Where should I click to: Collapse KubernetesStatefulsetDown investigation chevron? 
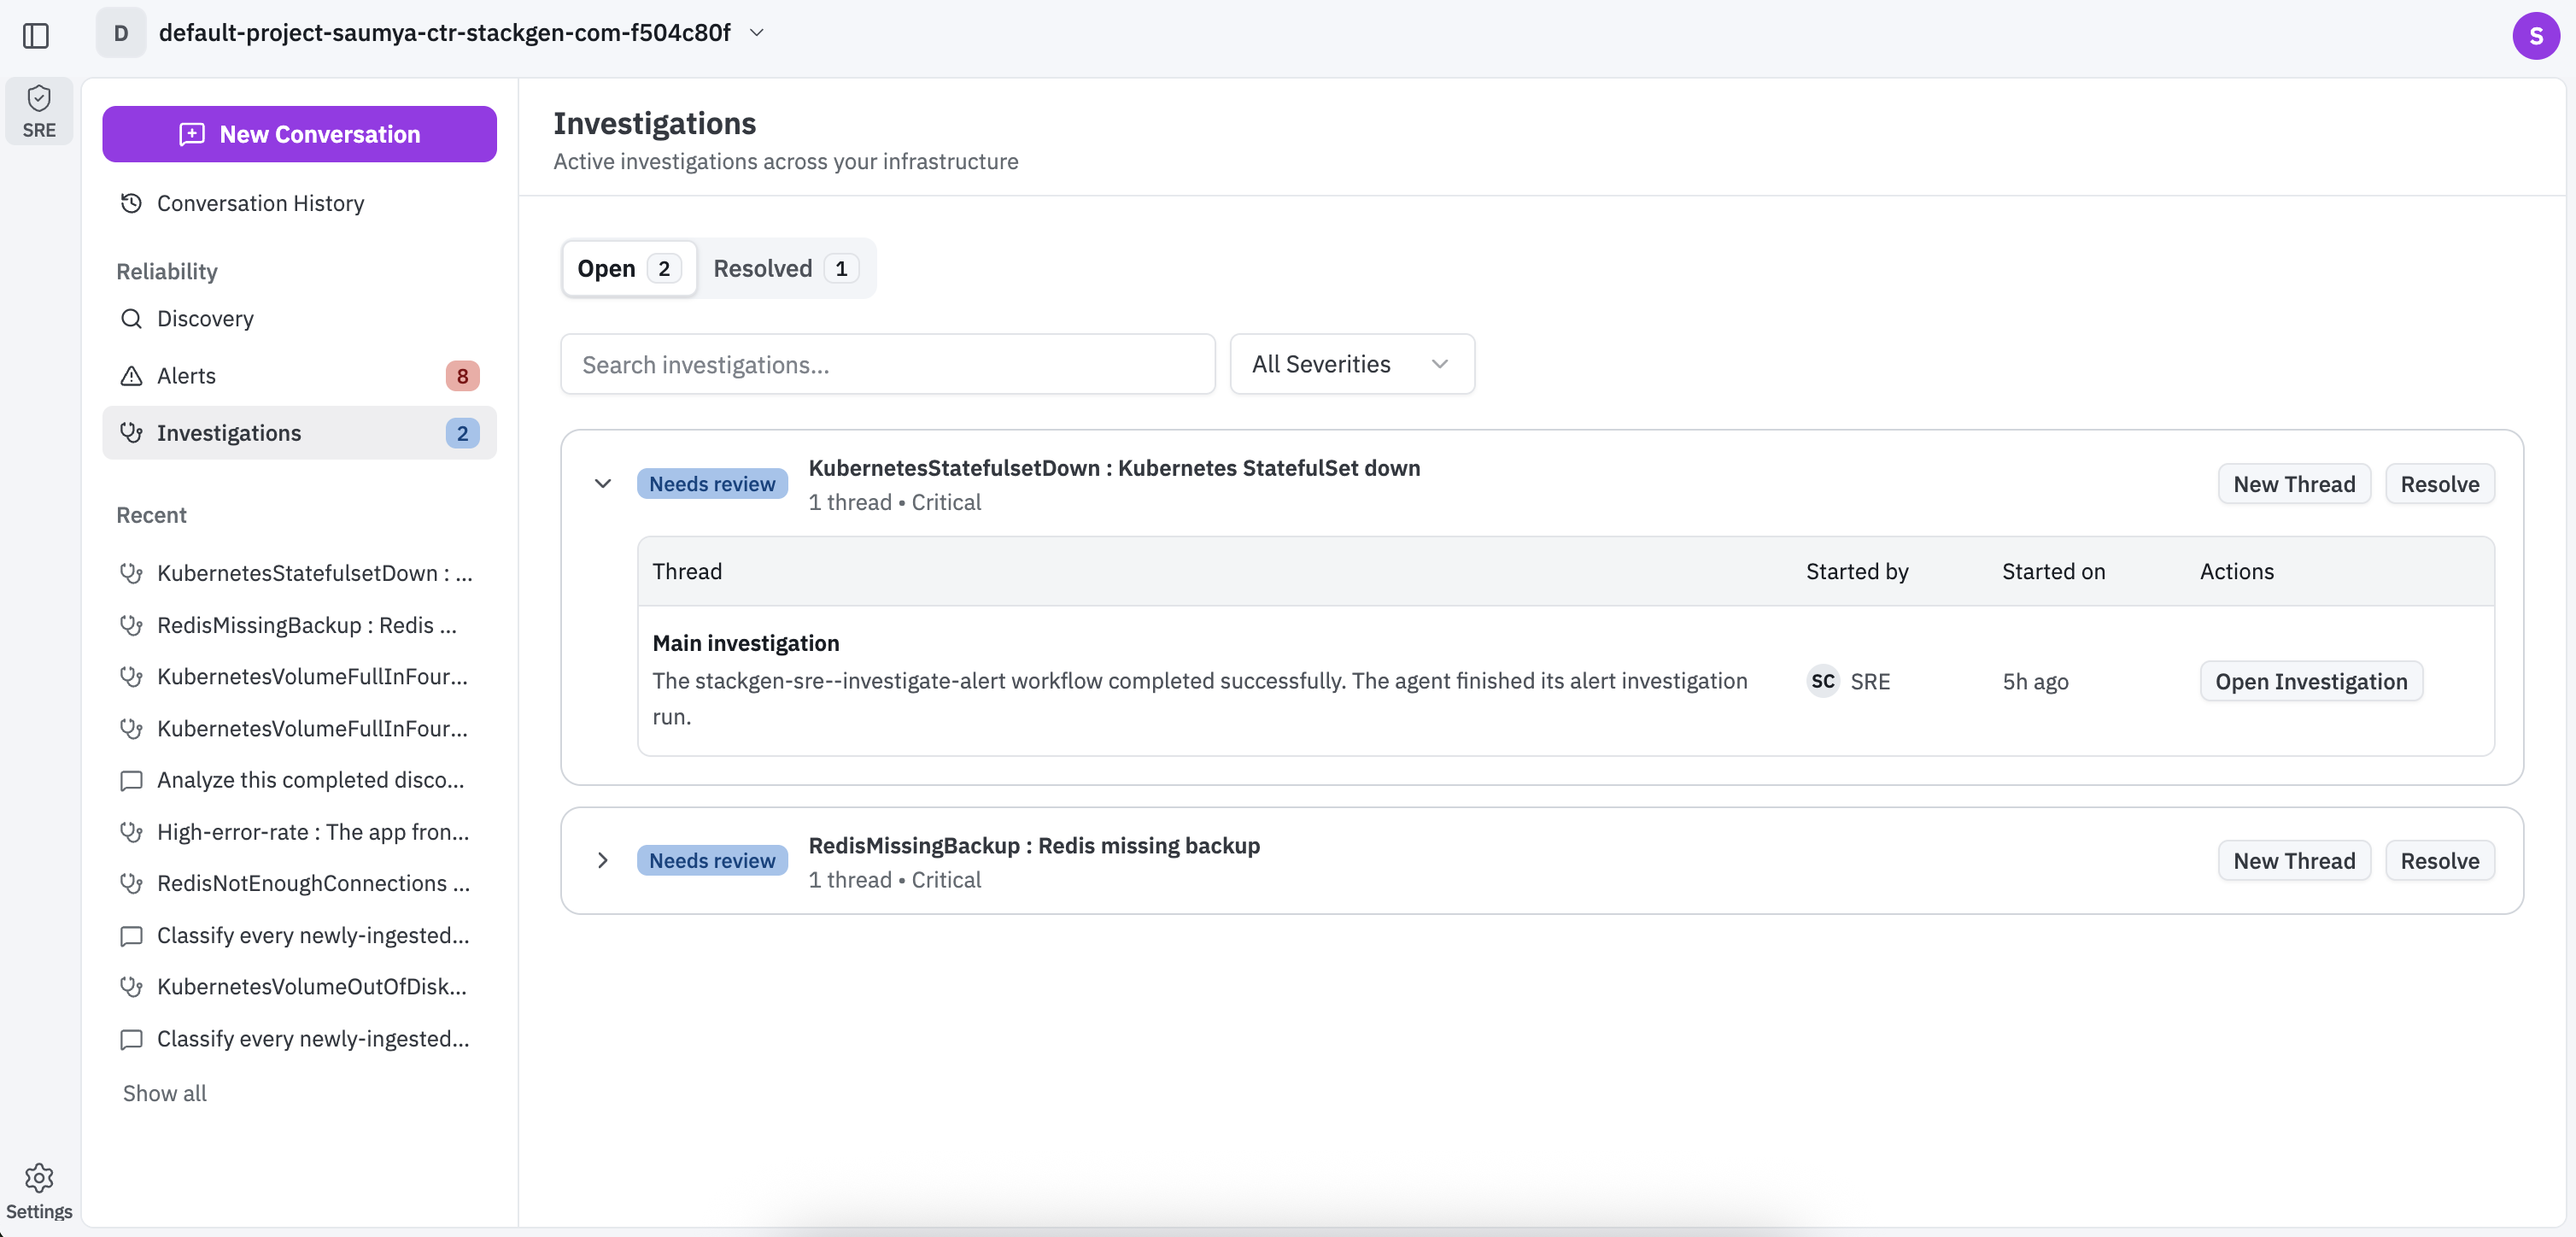[603, 484]
